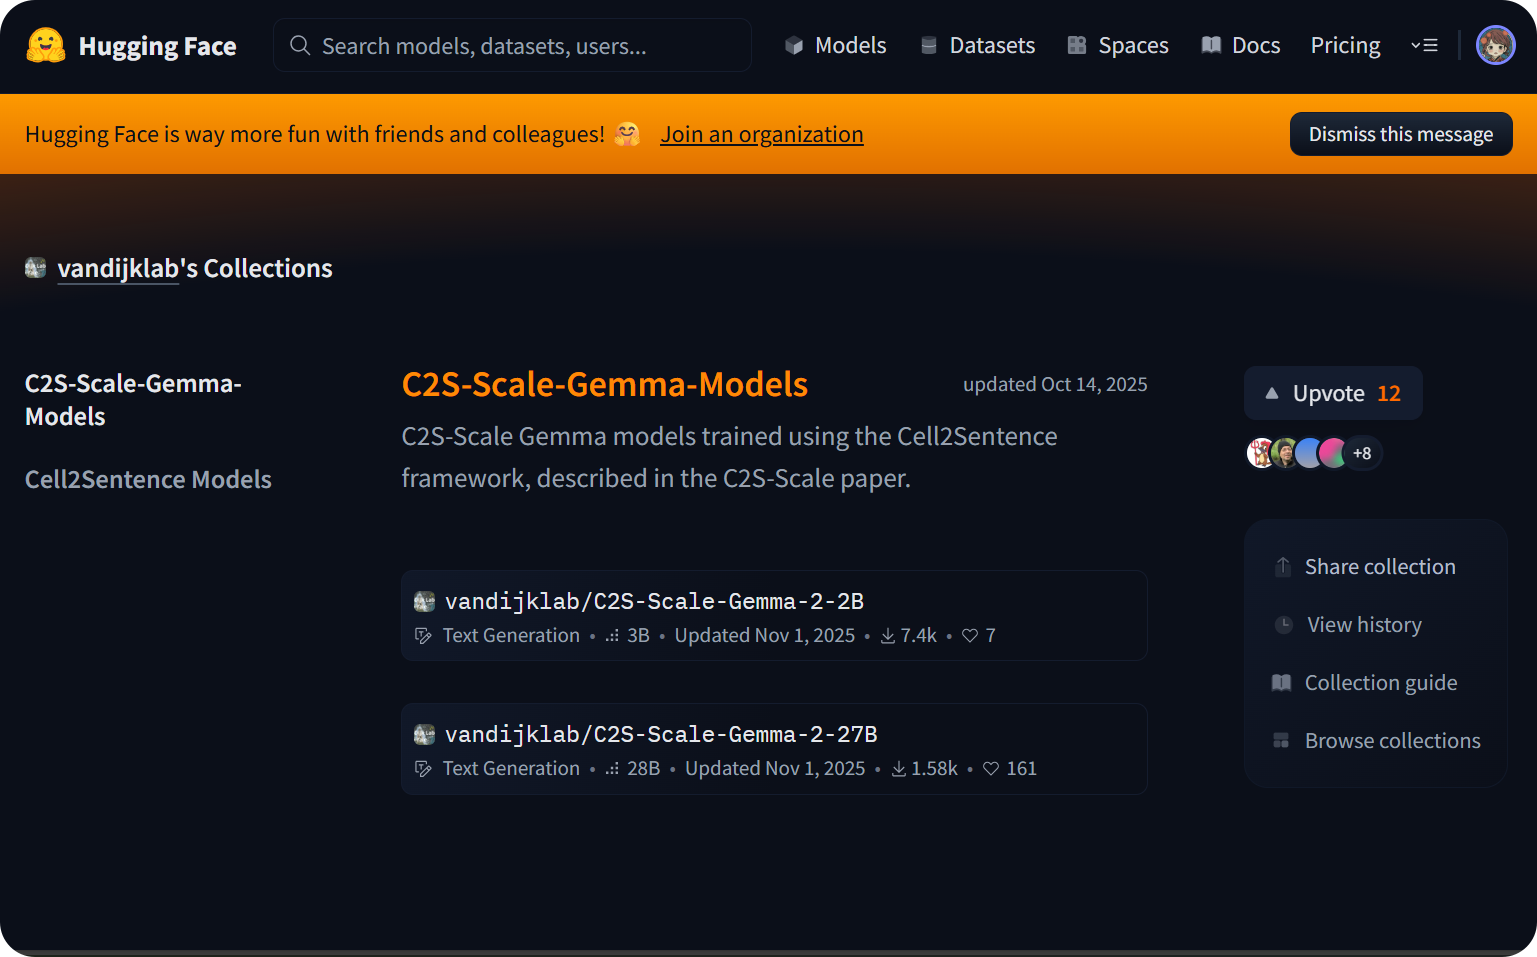Click the View history clock icon
The height and width of the screenshot is (957, 1537).
tap(1284, 625)
